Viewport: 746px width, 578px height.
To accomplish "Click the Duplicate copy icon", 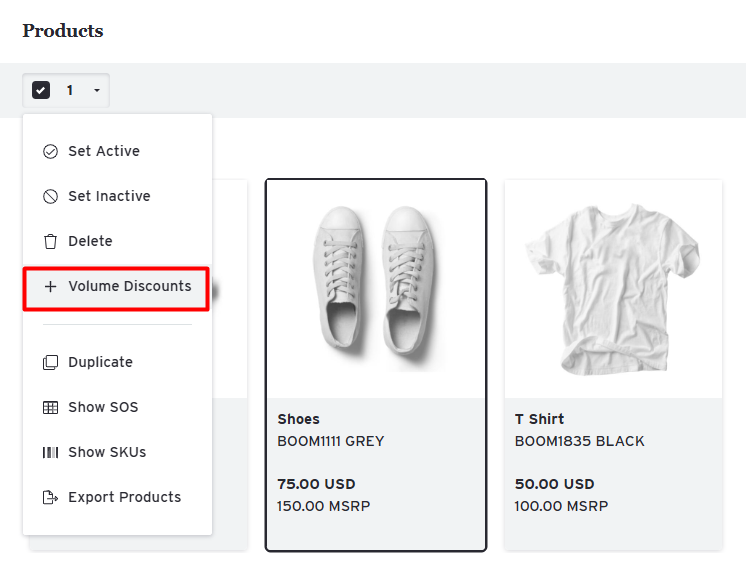I will click(50, 363).
